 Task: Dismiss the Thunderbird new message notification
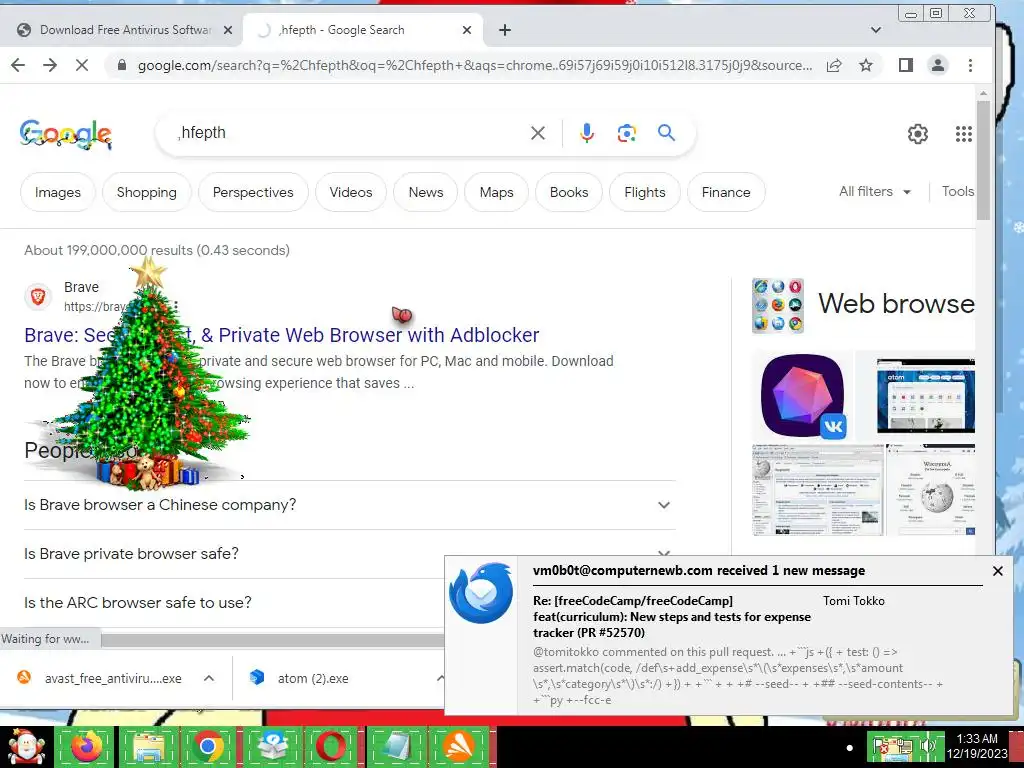pyautogui.click(x=997, y=571)
